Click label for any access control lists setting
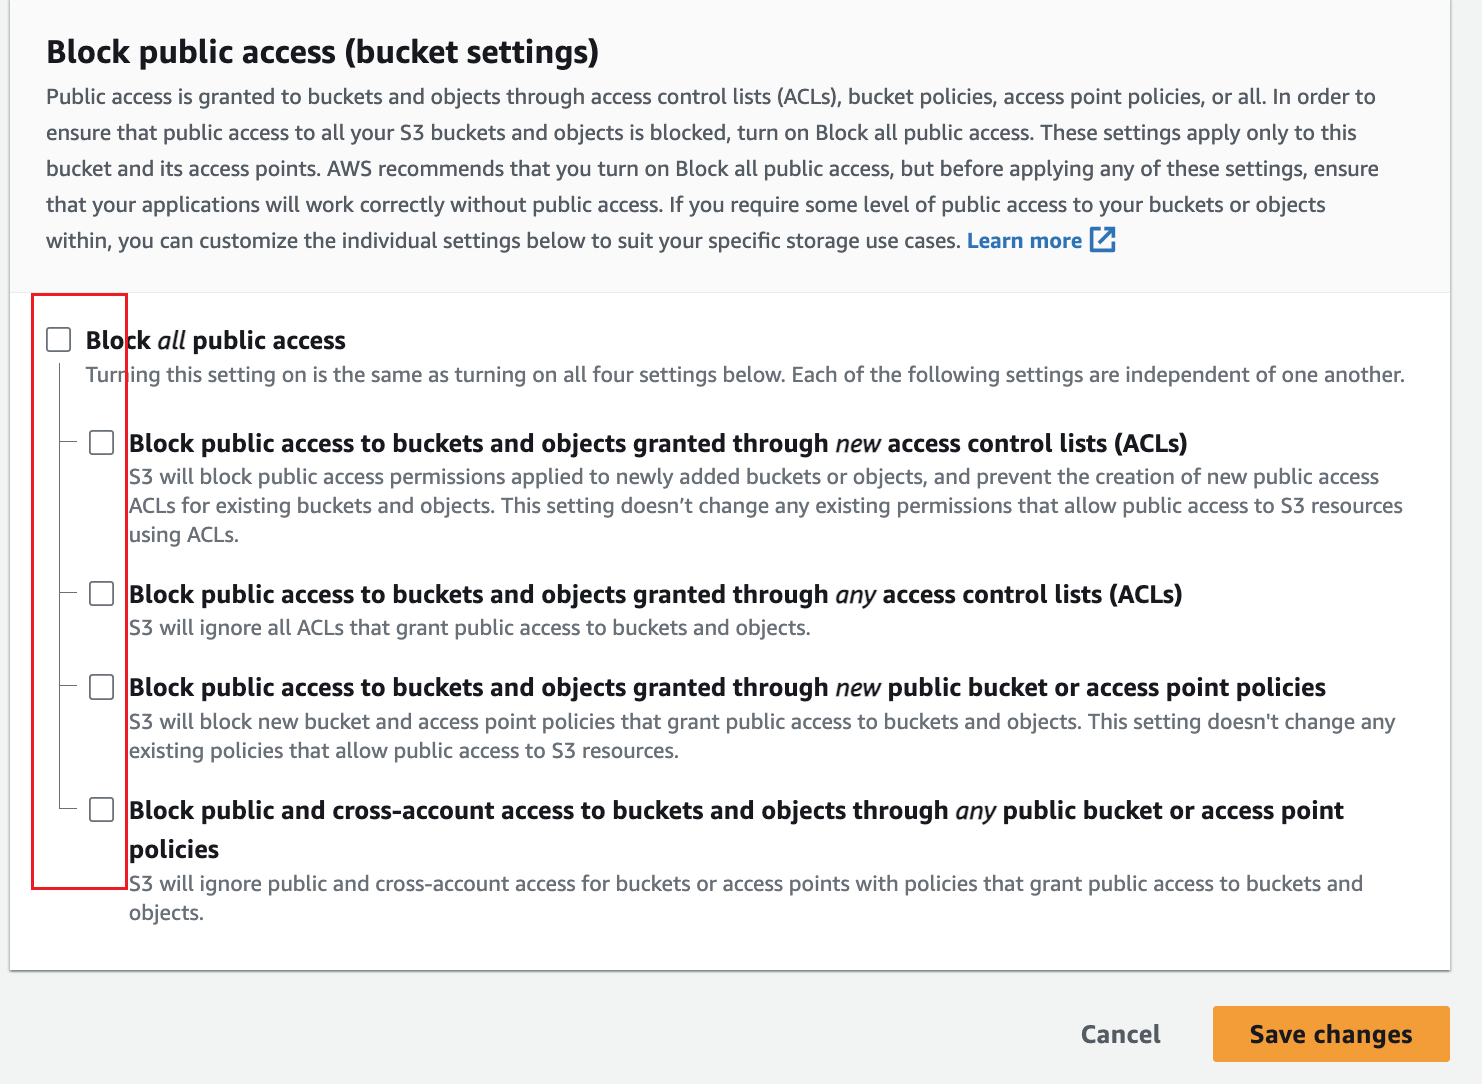1482x1084 pixels. coord(655,595)
